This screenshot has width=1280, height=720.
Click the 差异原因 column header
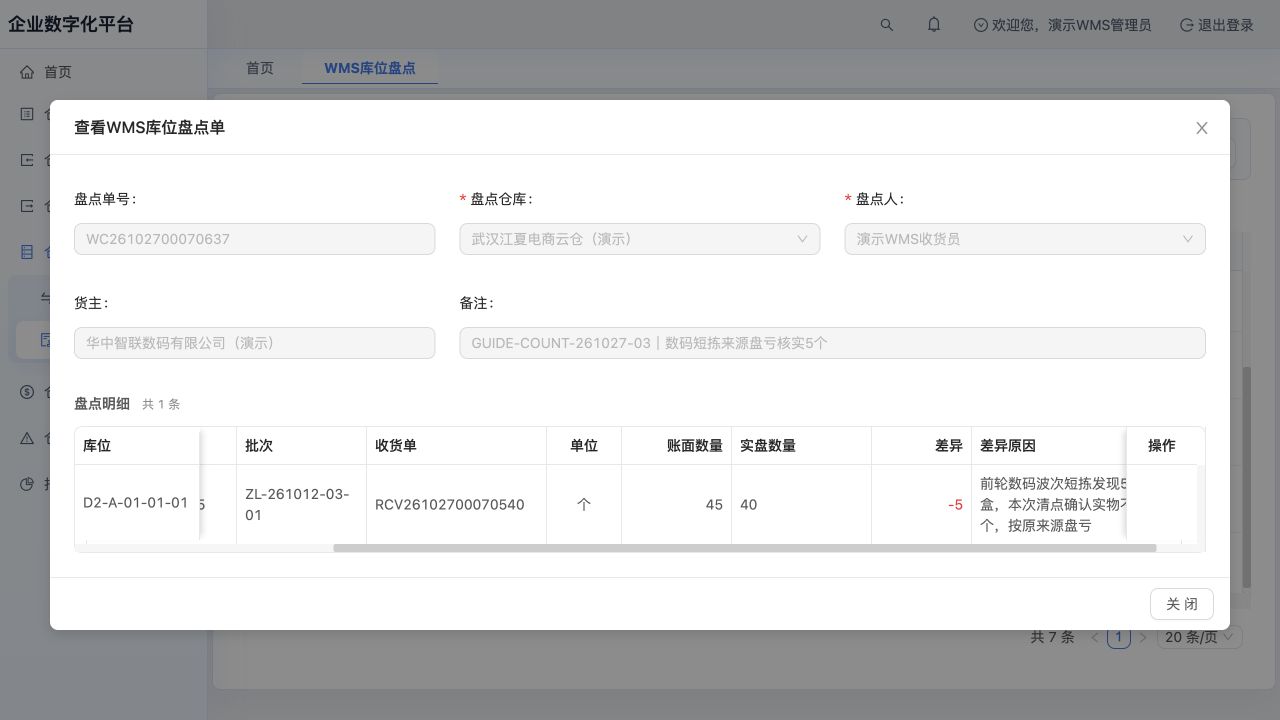coord(1048,446)
